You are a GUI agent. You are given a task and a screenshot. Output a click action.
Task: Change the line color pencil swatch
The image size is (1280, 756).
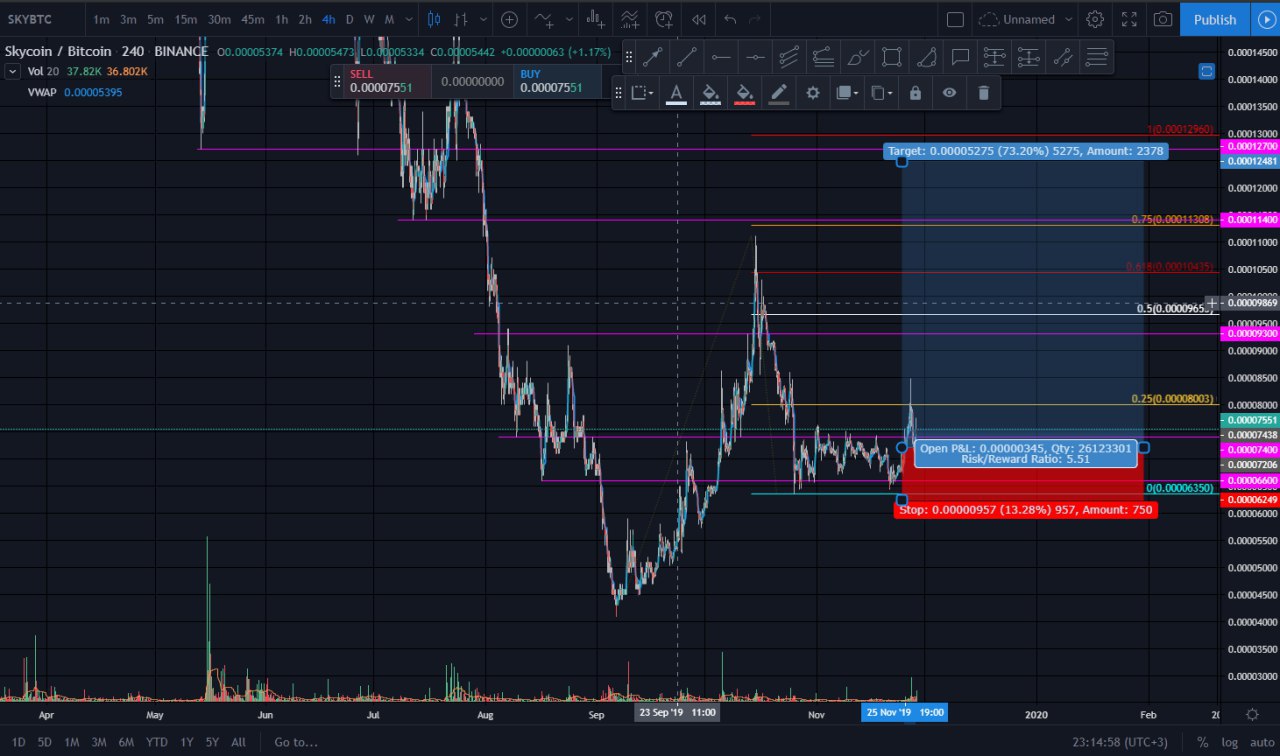pos(779,93)
